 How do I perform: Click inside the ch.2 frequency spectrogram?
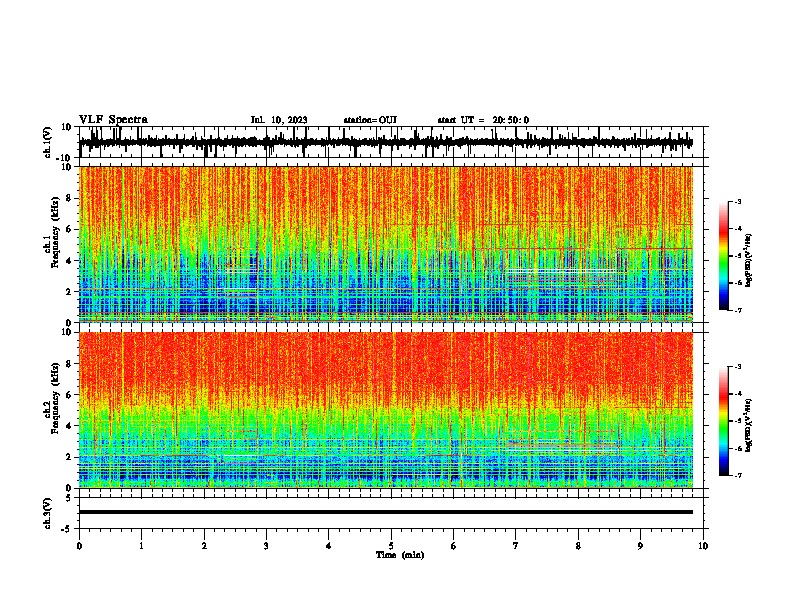[386, 410]
